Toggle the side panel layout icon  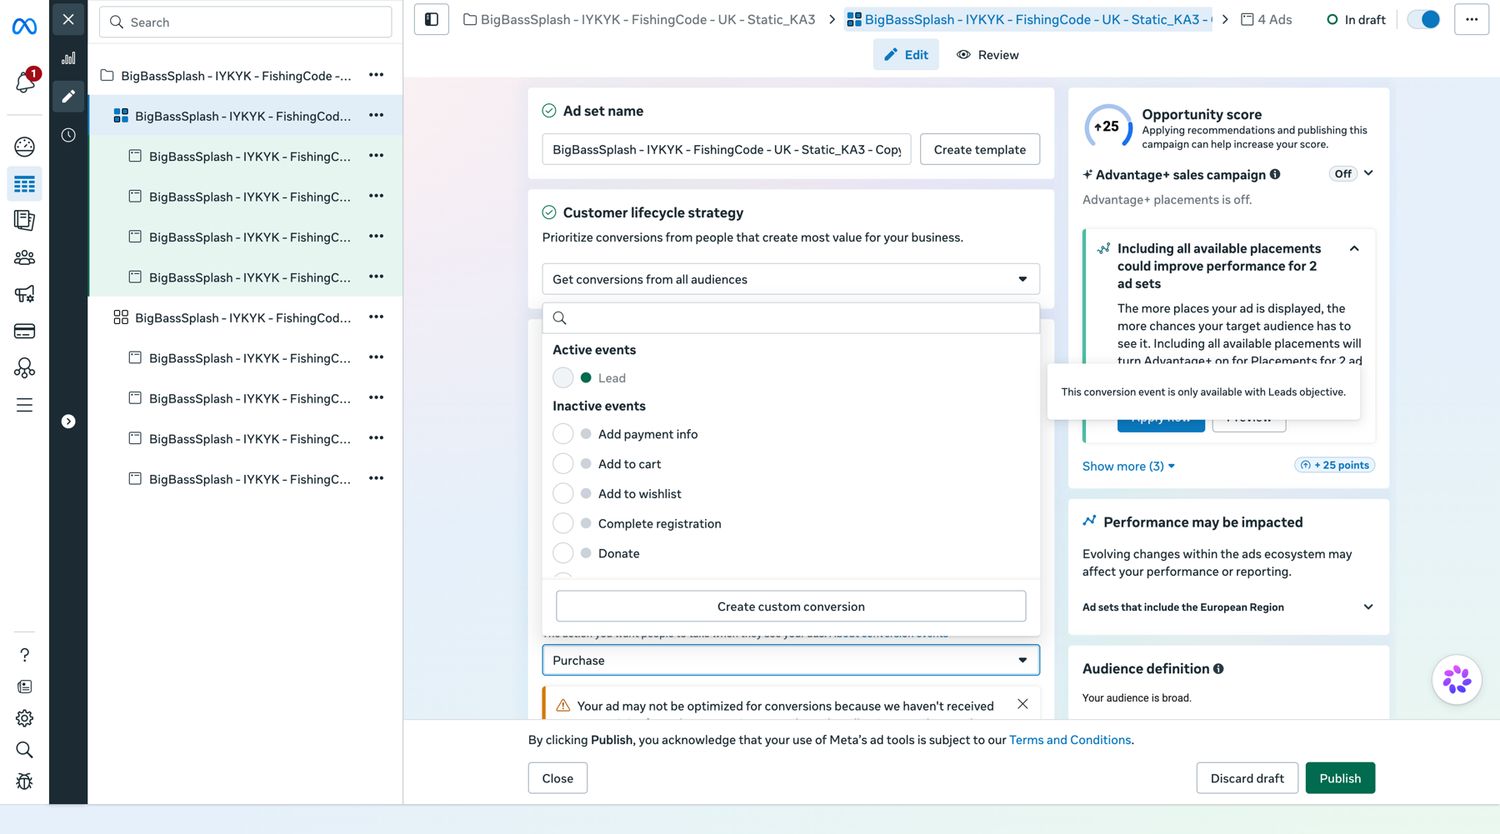pyautogui.click(x=431, y=19)
